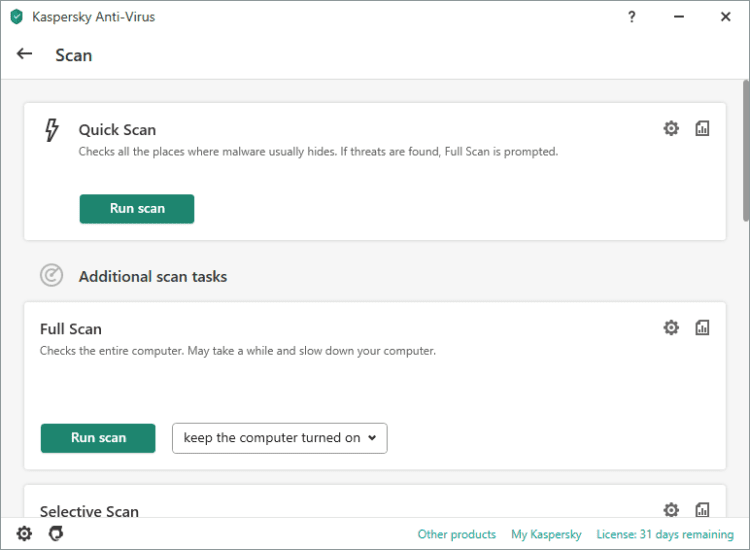Open Selective Scan settings gear
This screenshot has width=750, height=550.
[x=671, y=510]
